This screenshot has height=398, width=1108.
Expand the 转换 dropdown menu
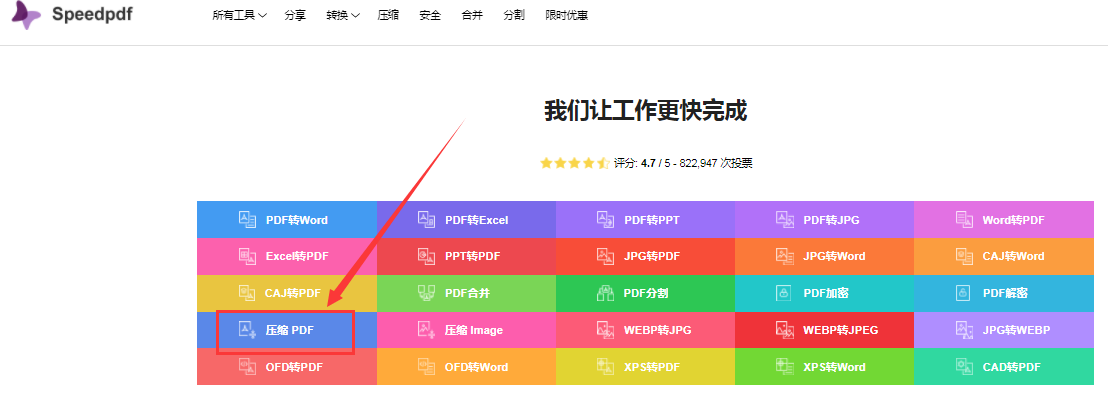tap(343, 15)
